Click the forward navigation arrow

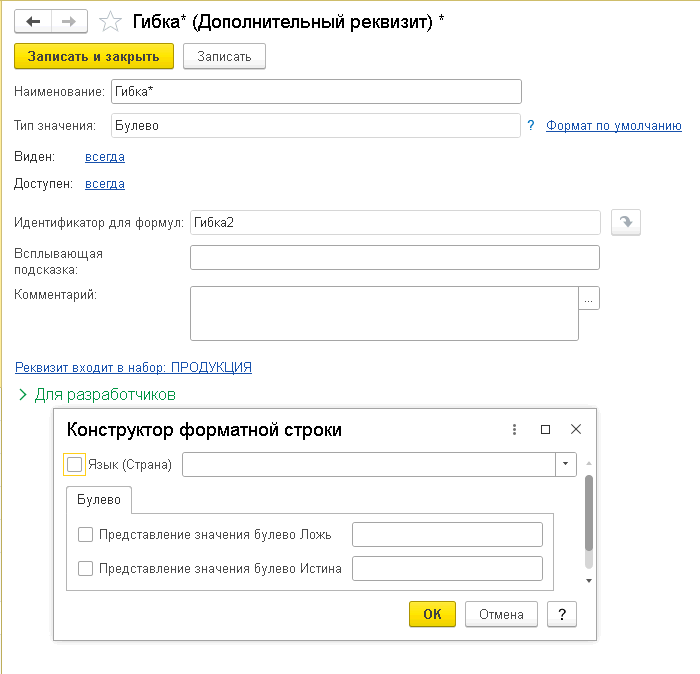pos(70,21)
